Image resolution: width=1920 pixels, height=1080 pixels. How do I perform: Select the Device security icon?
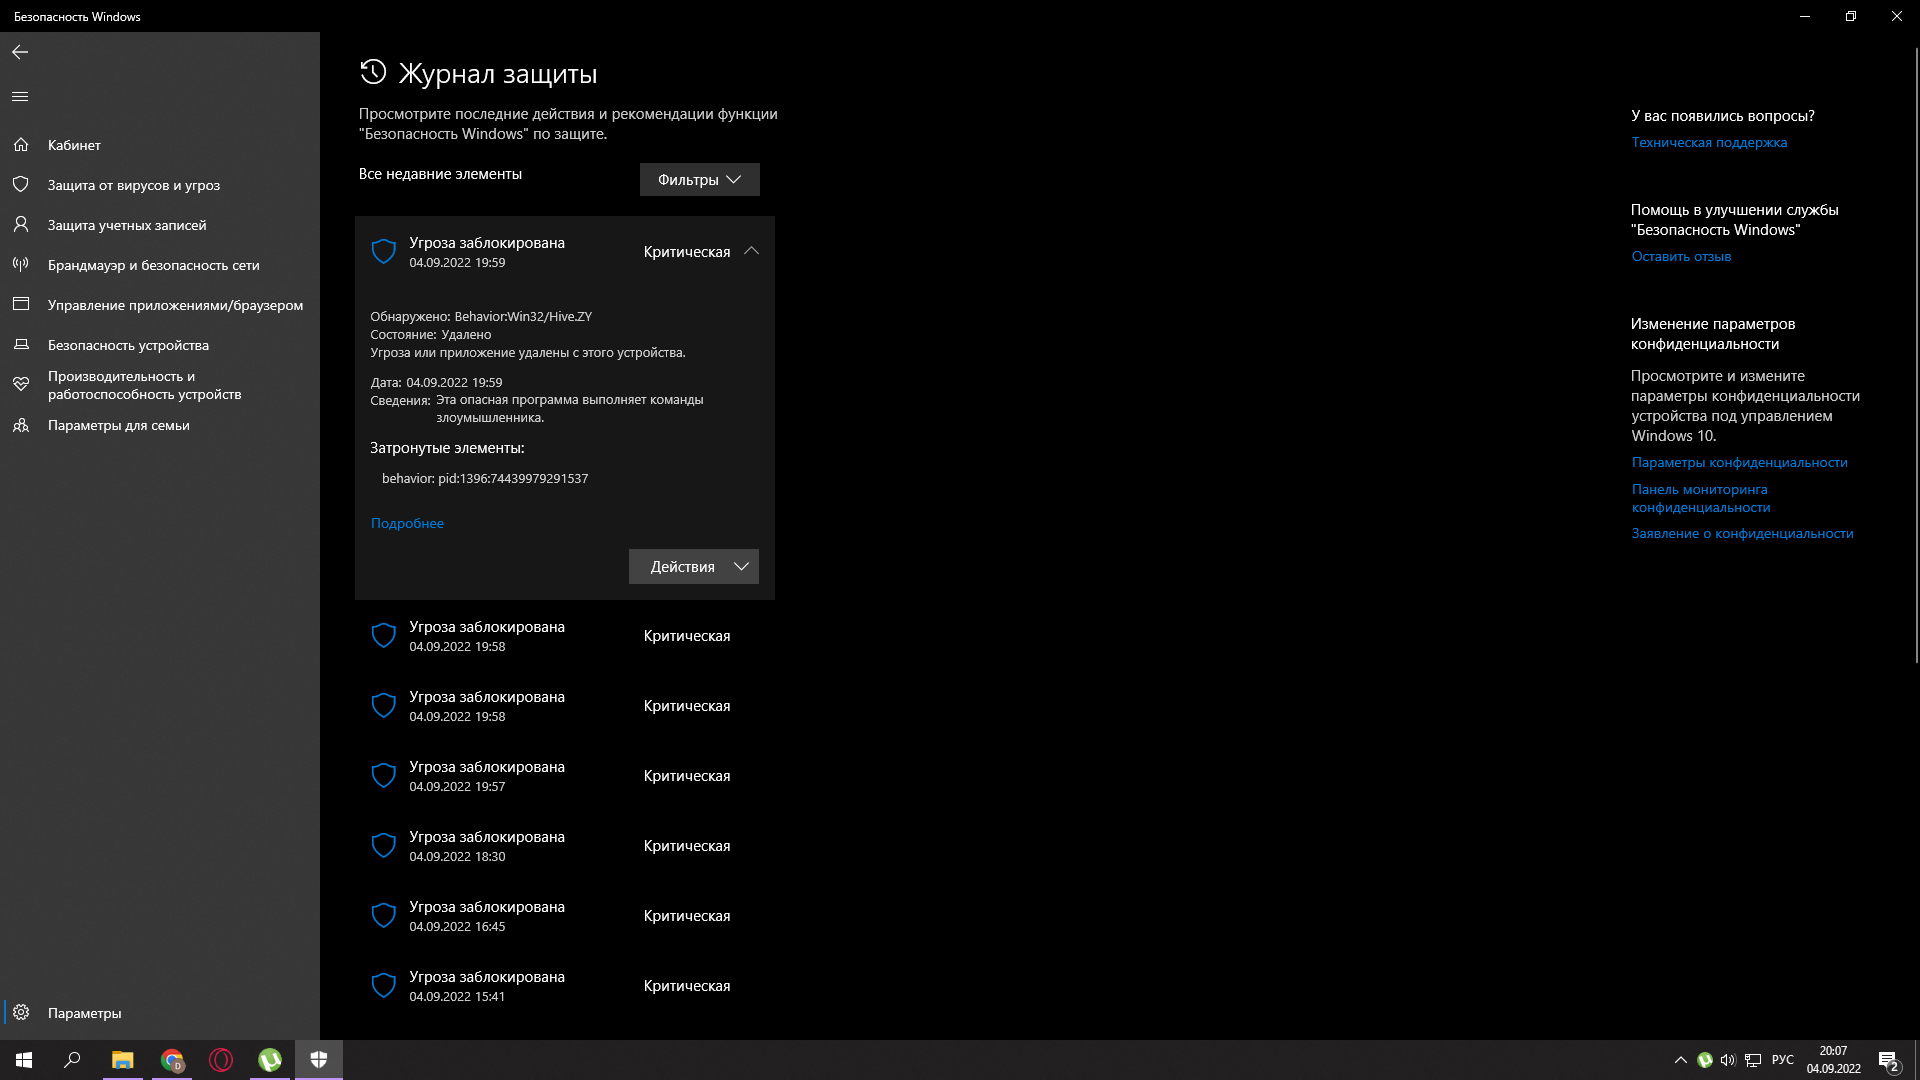tap(21, 344)
